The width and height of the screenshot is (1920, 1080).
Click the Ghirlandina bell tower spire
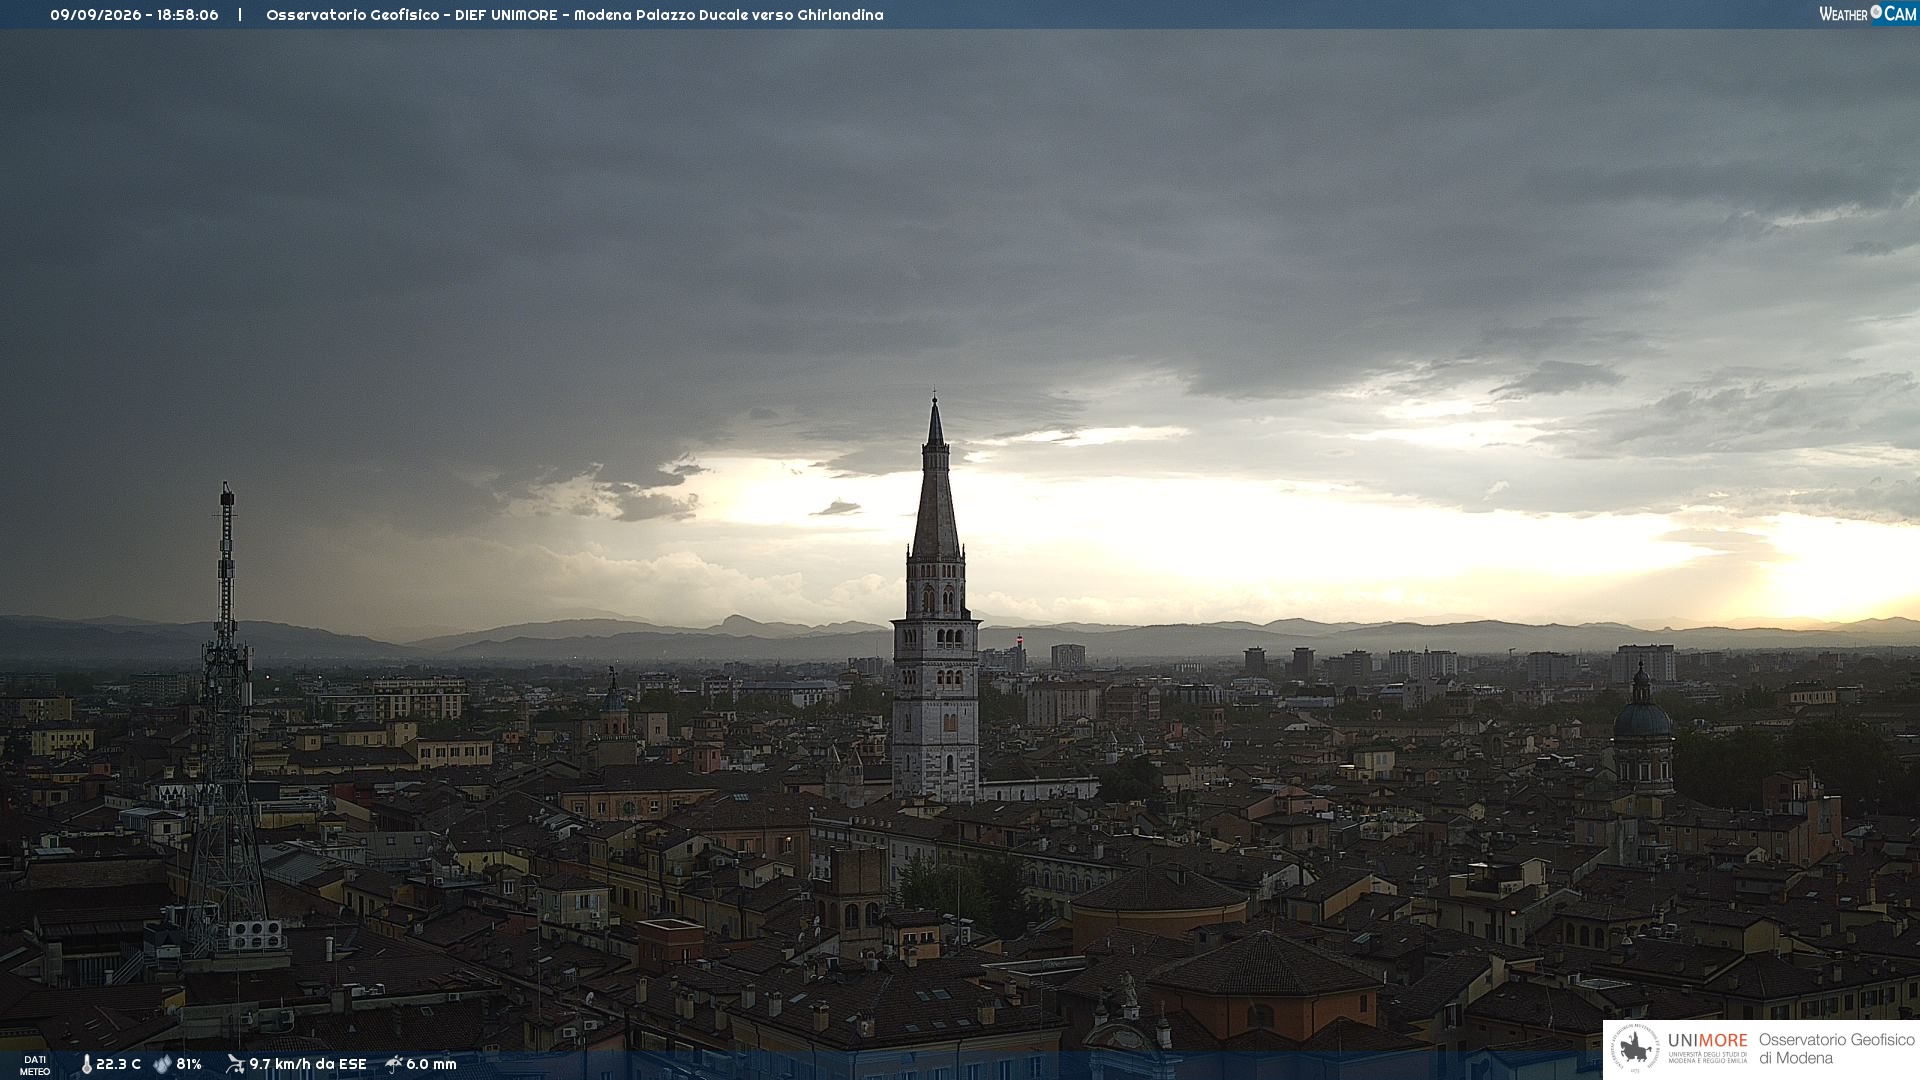pos(936,480)
